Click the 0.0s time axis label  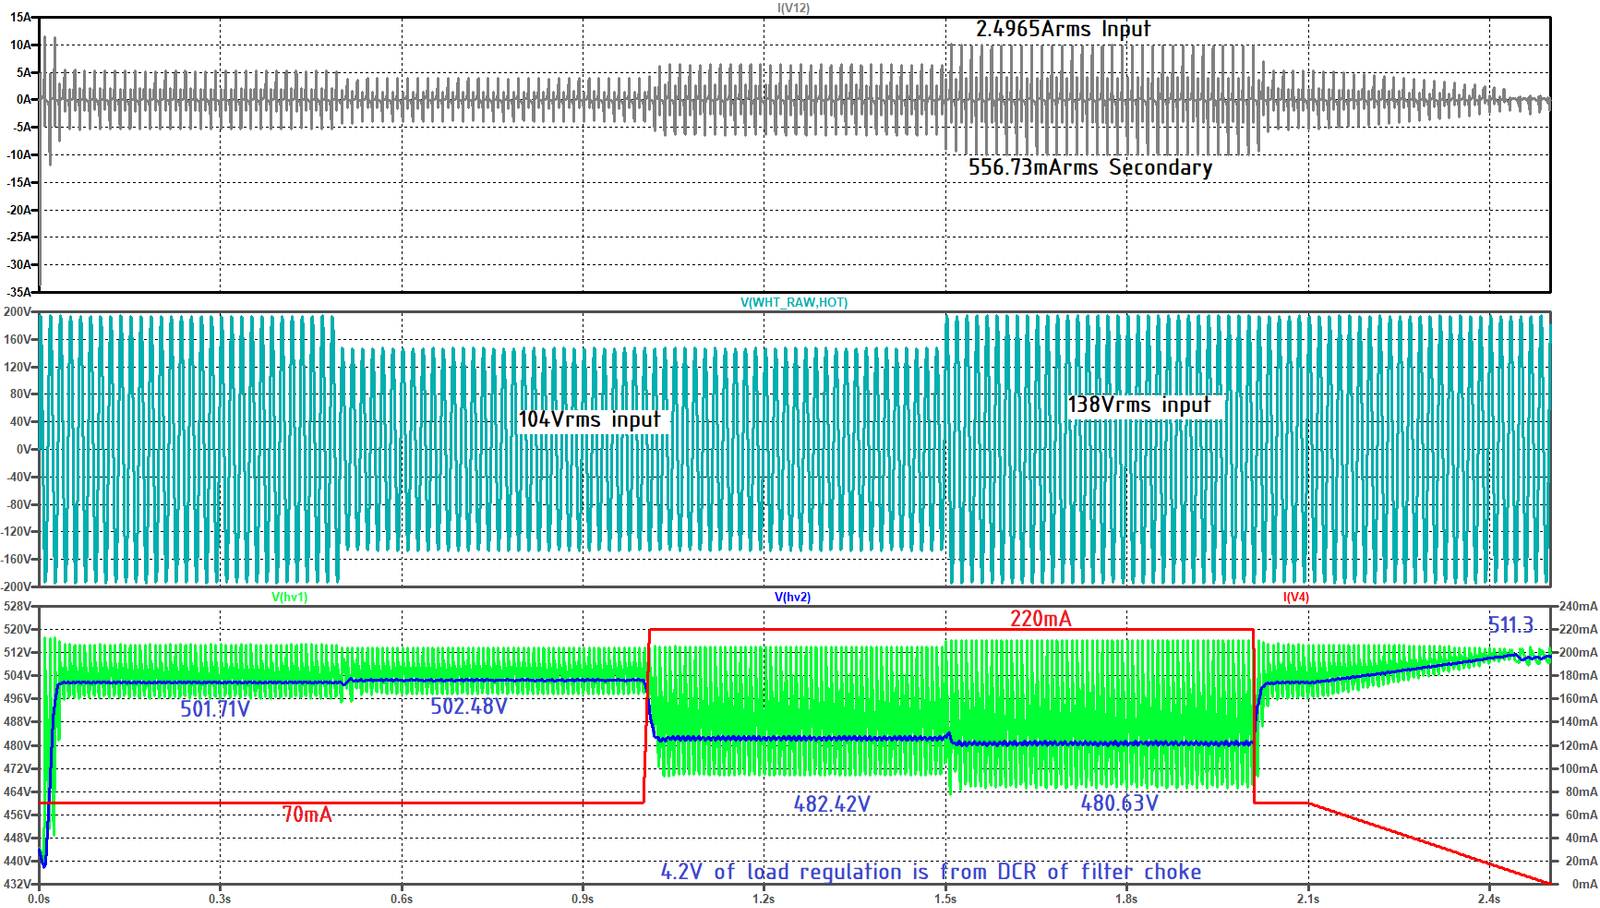(x=39, y=899)
